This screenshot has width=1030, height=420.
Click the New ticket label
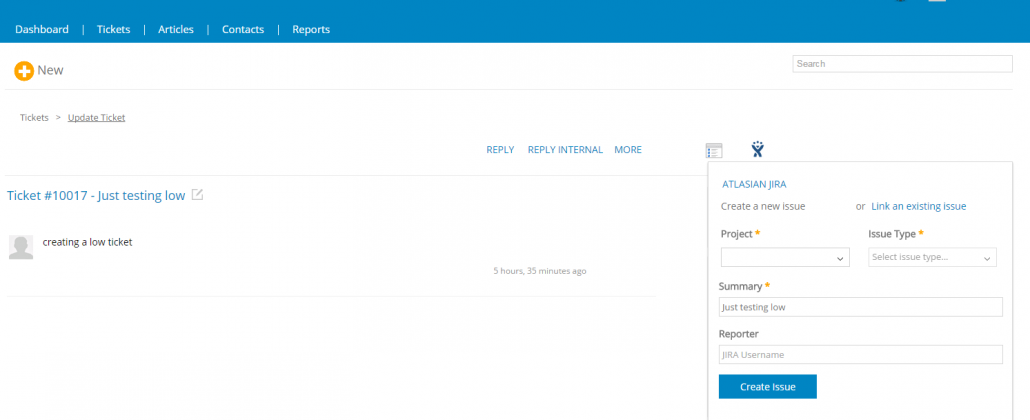pyautogui.click(x=51, y=70)
